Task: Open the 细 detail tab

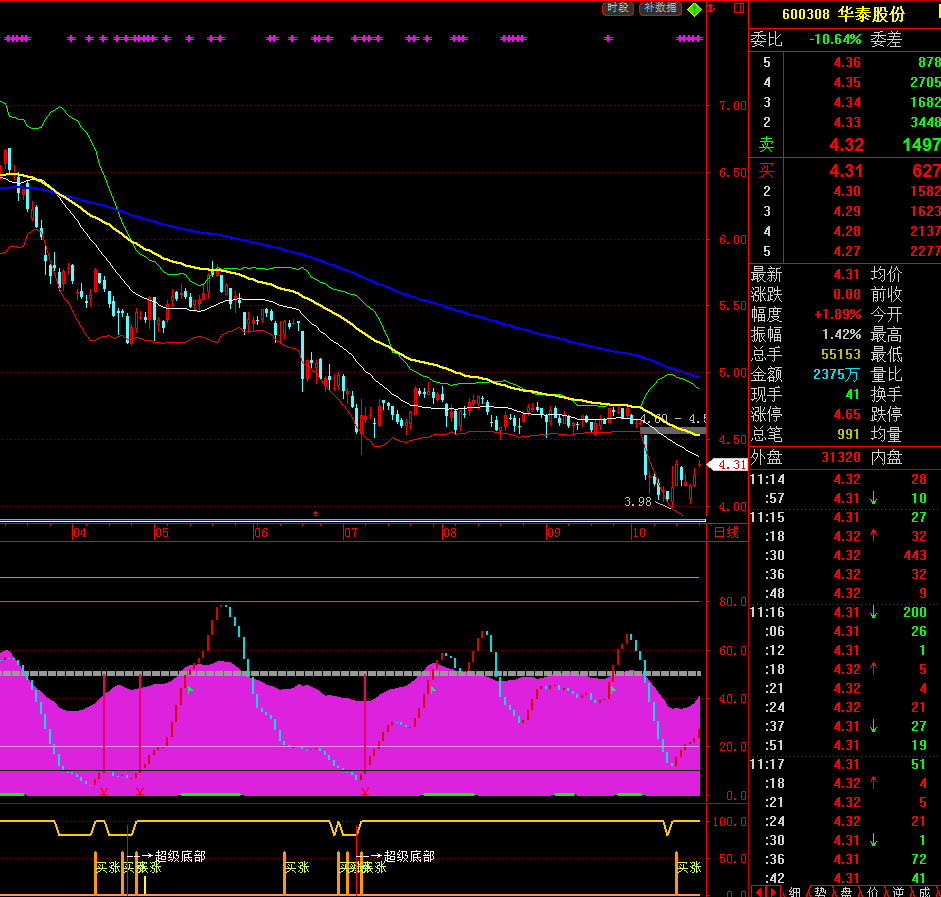Action: coord(795,892)
